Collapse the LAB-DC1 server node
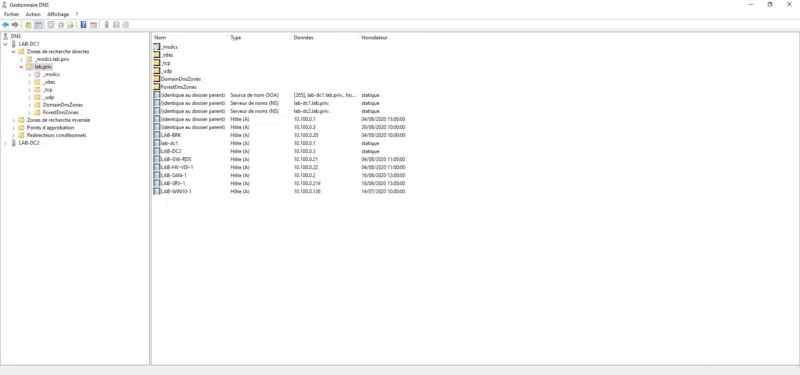 pos(6,44)
